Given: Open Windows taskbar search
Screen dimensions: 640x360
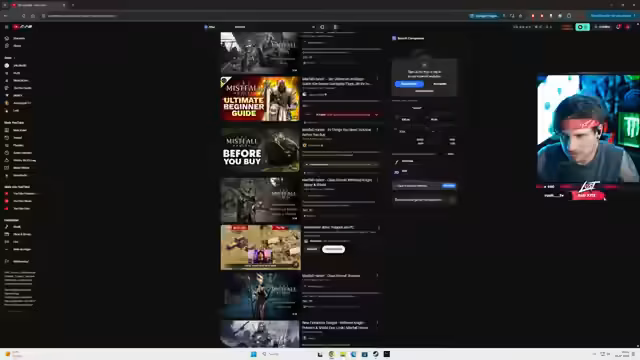Looking at the screenshot, I should [x=286, y=354].
